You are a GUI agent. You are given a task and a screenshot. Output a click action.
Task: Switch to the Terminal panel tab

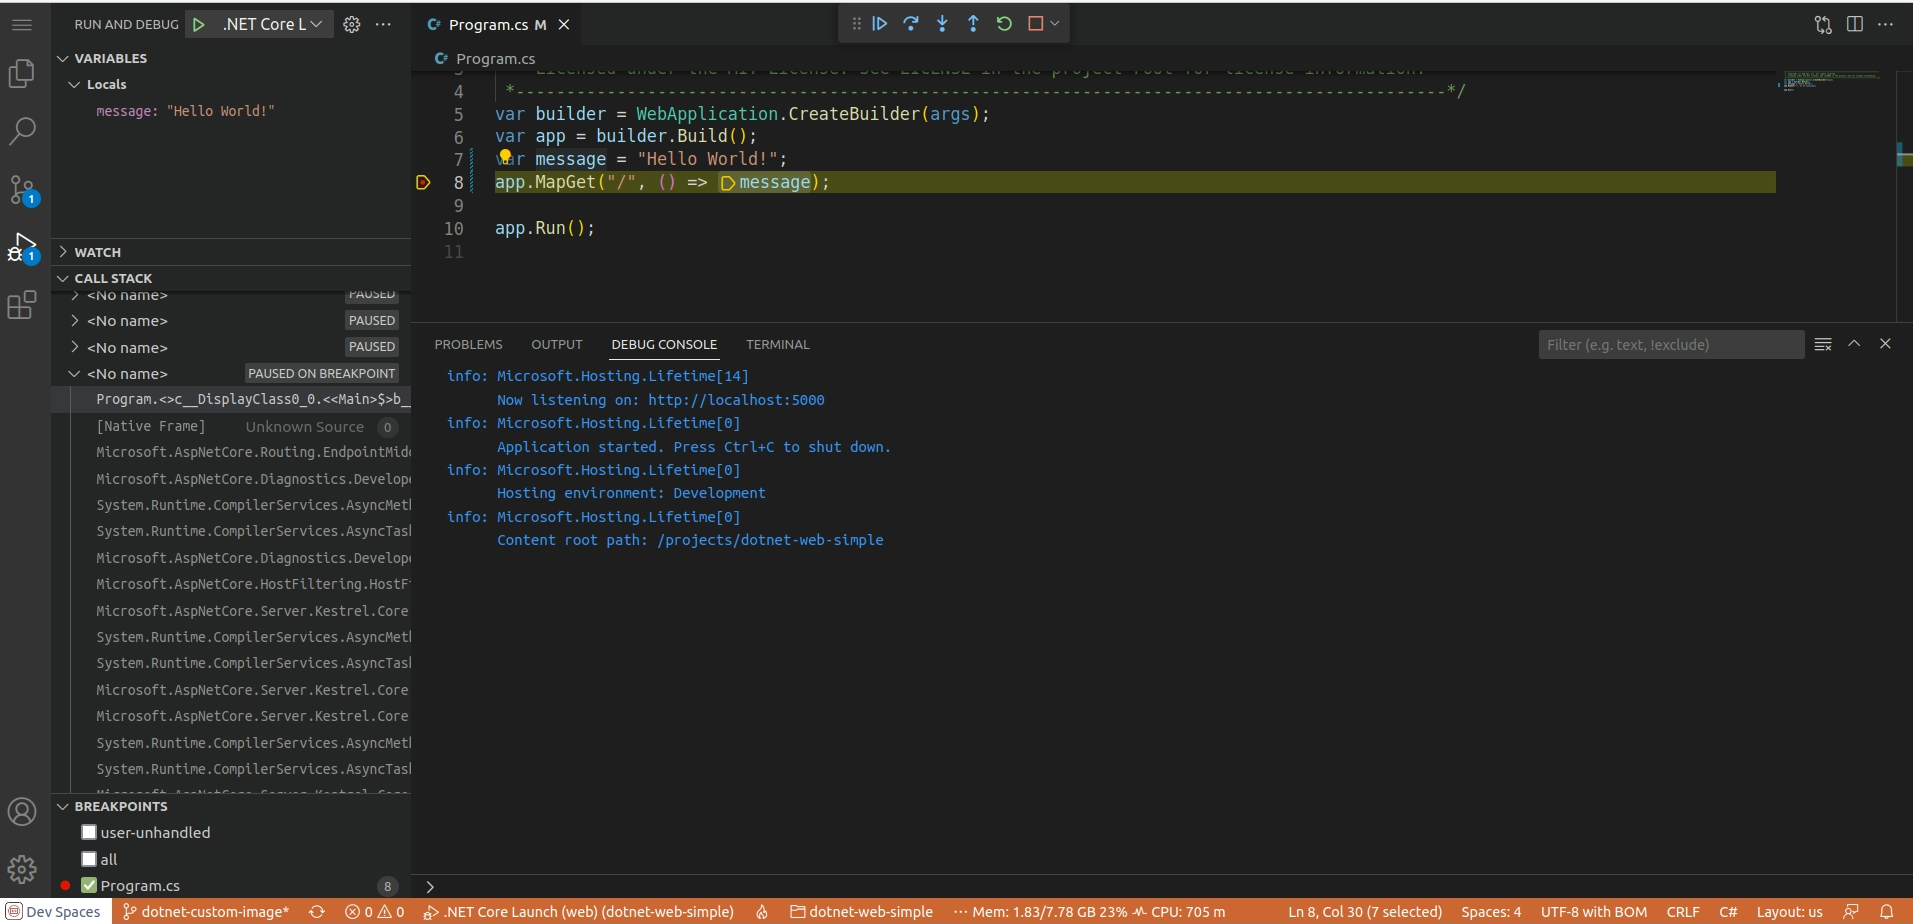pyautogui.click(x=777, y=344)
